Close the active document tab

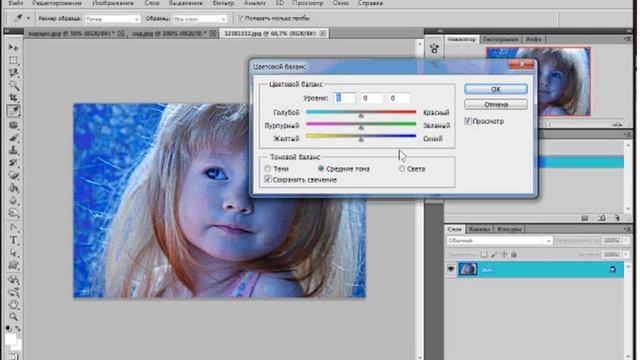(322, 33)
